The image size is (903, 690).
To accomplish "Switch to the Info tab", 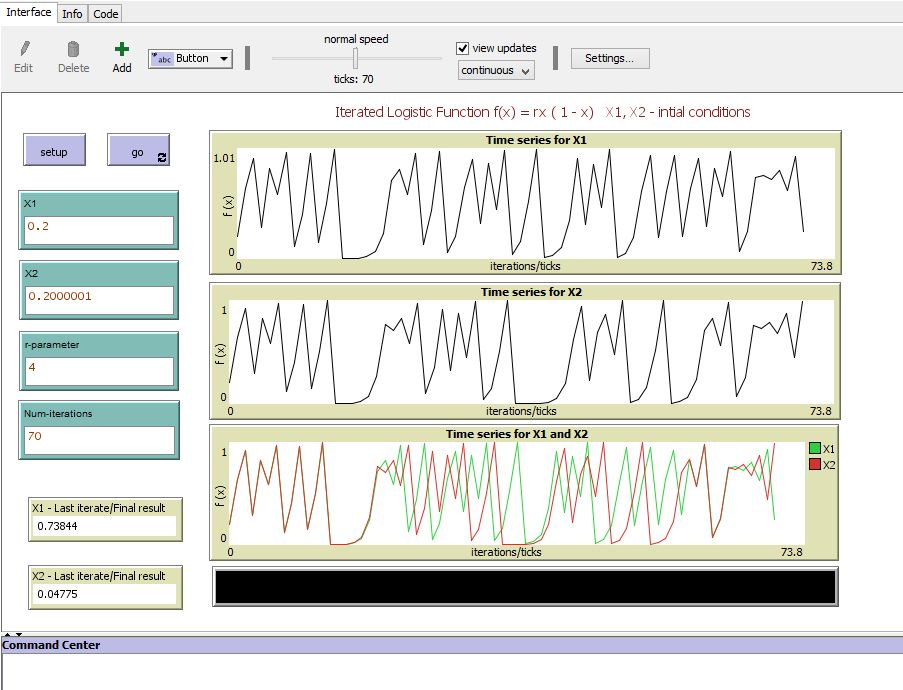I will pyautogui.click(x=72, y=14).
